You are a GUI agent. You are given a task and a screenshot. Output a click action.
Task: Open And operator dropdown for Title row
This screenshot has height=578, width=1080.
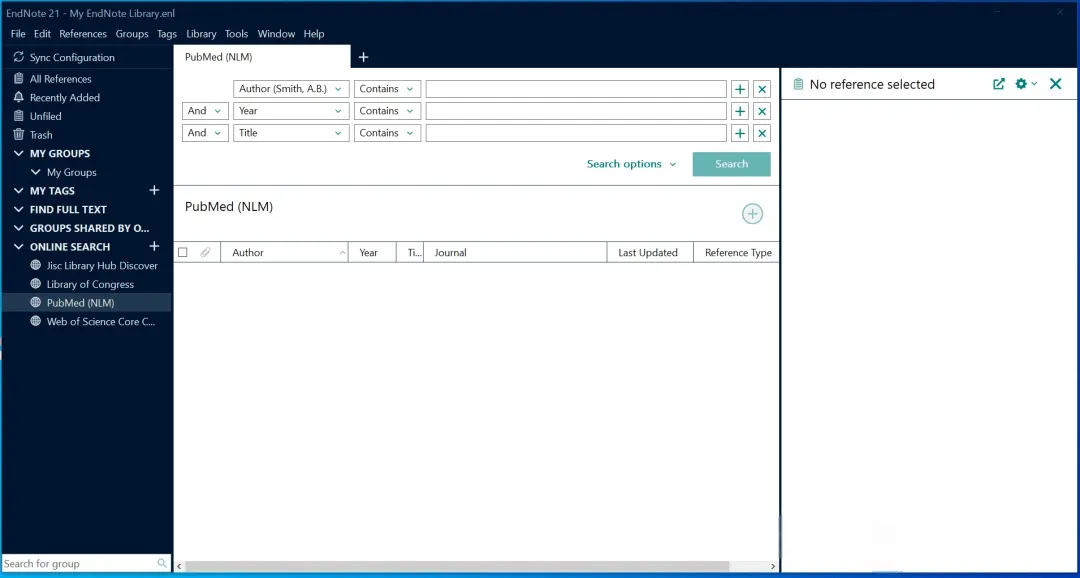click(205, 133)
